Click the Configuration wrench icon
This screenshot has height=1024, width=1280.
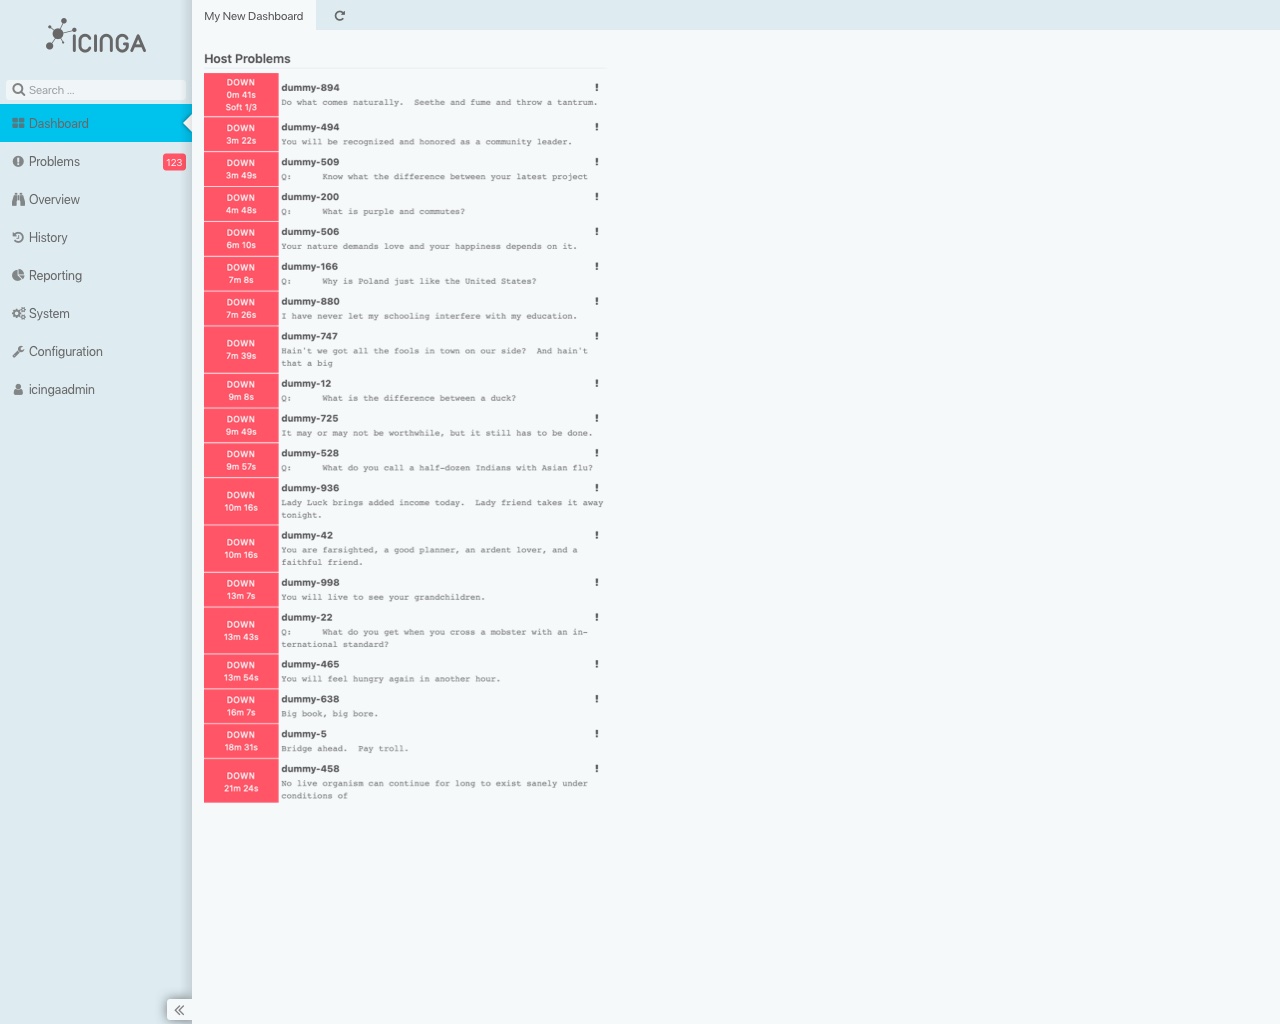pyautogui.click(x=18, y=351)
